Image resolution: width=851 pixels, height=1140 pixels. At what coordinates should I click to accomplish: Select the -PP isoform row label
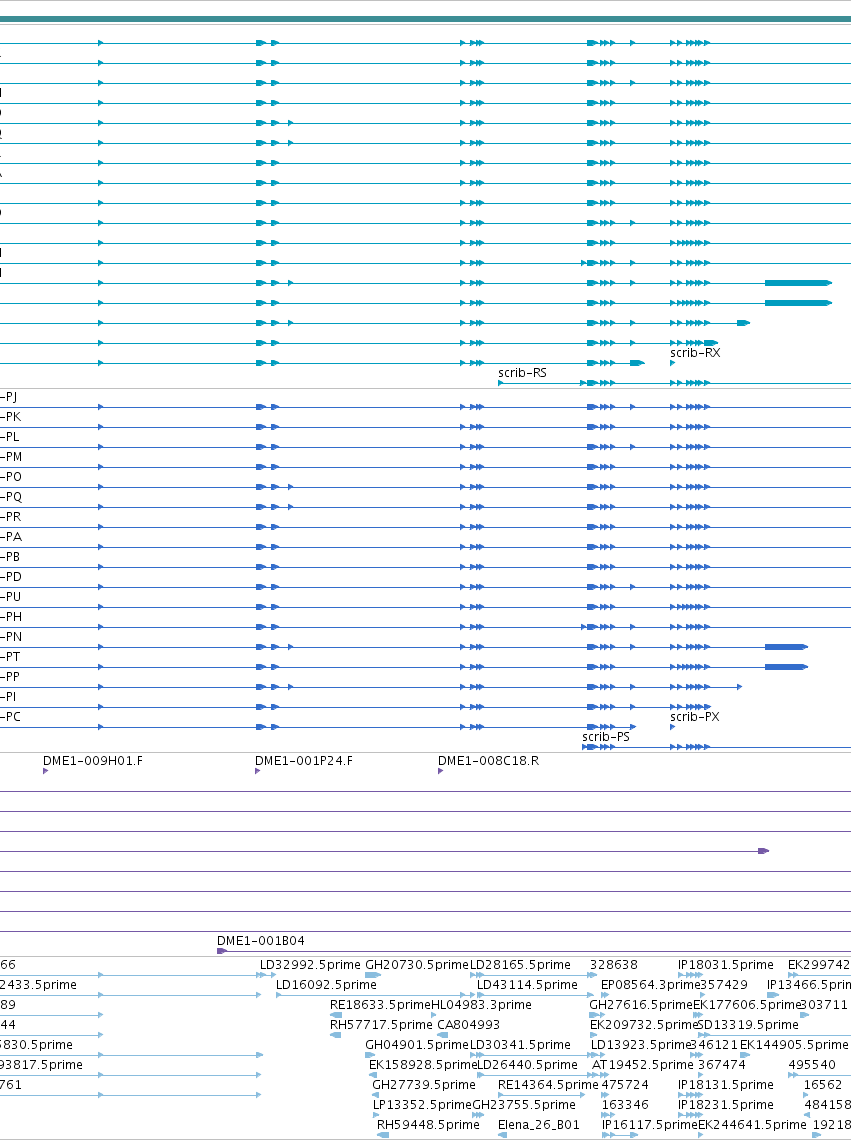pyautogui.click(x=10, y=677)
